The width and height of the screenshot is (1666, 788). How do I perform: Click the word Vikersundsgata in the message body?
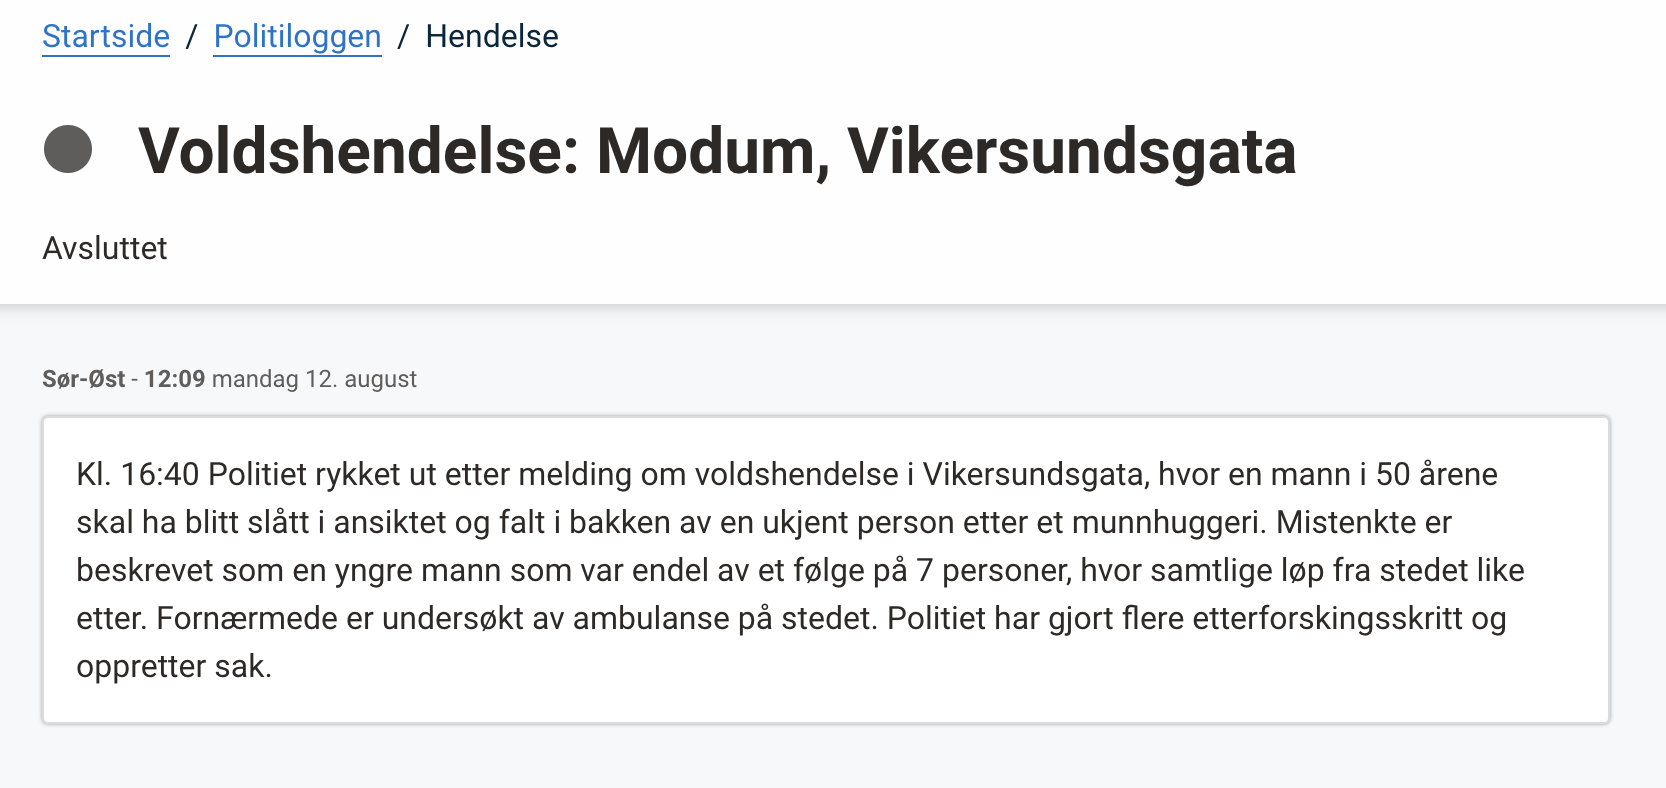pos(1034,474)
